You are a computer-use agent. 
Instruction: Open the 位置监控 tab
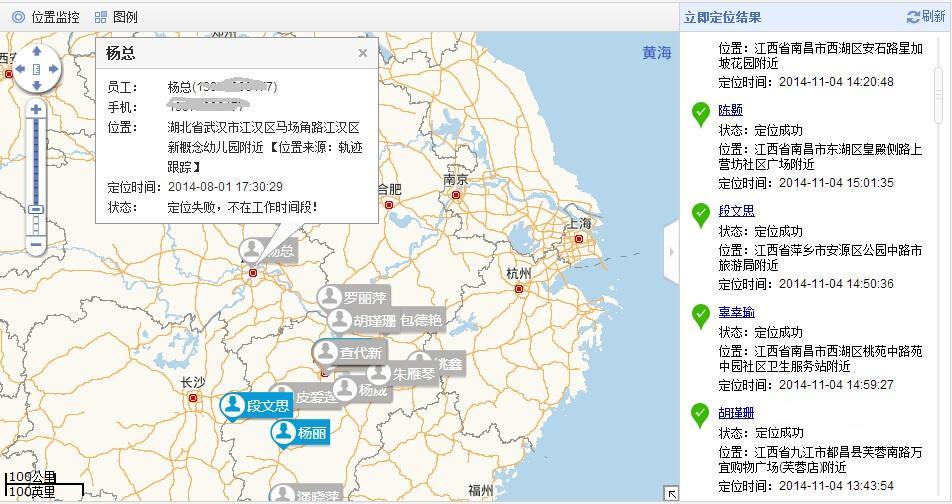[45, 17]
